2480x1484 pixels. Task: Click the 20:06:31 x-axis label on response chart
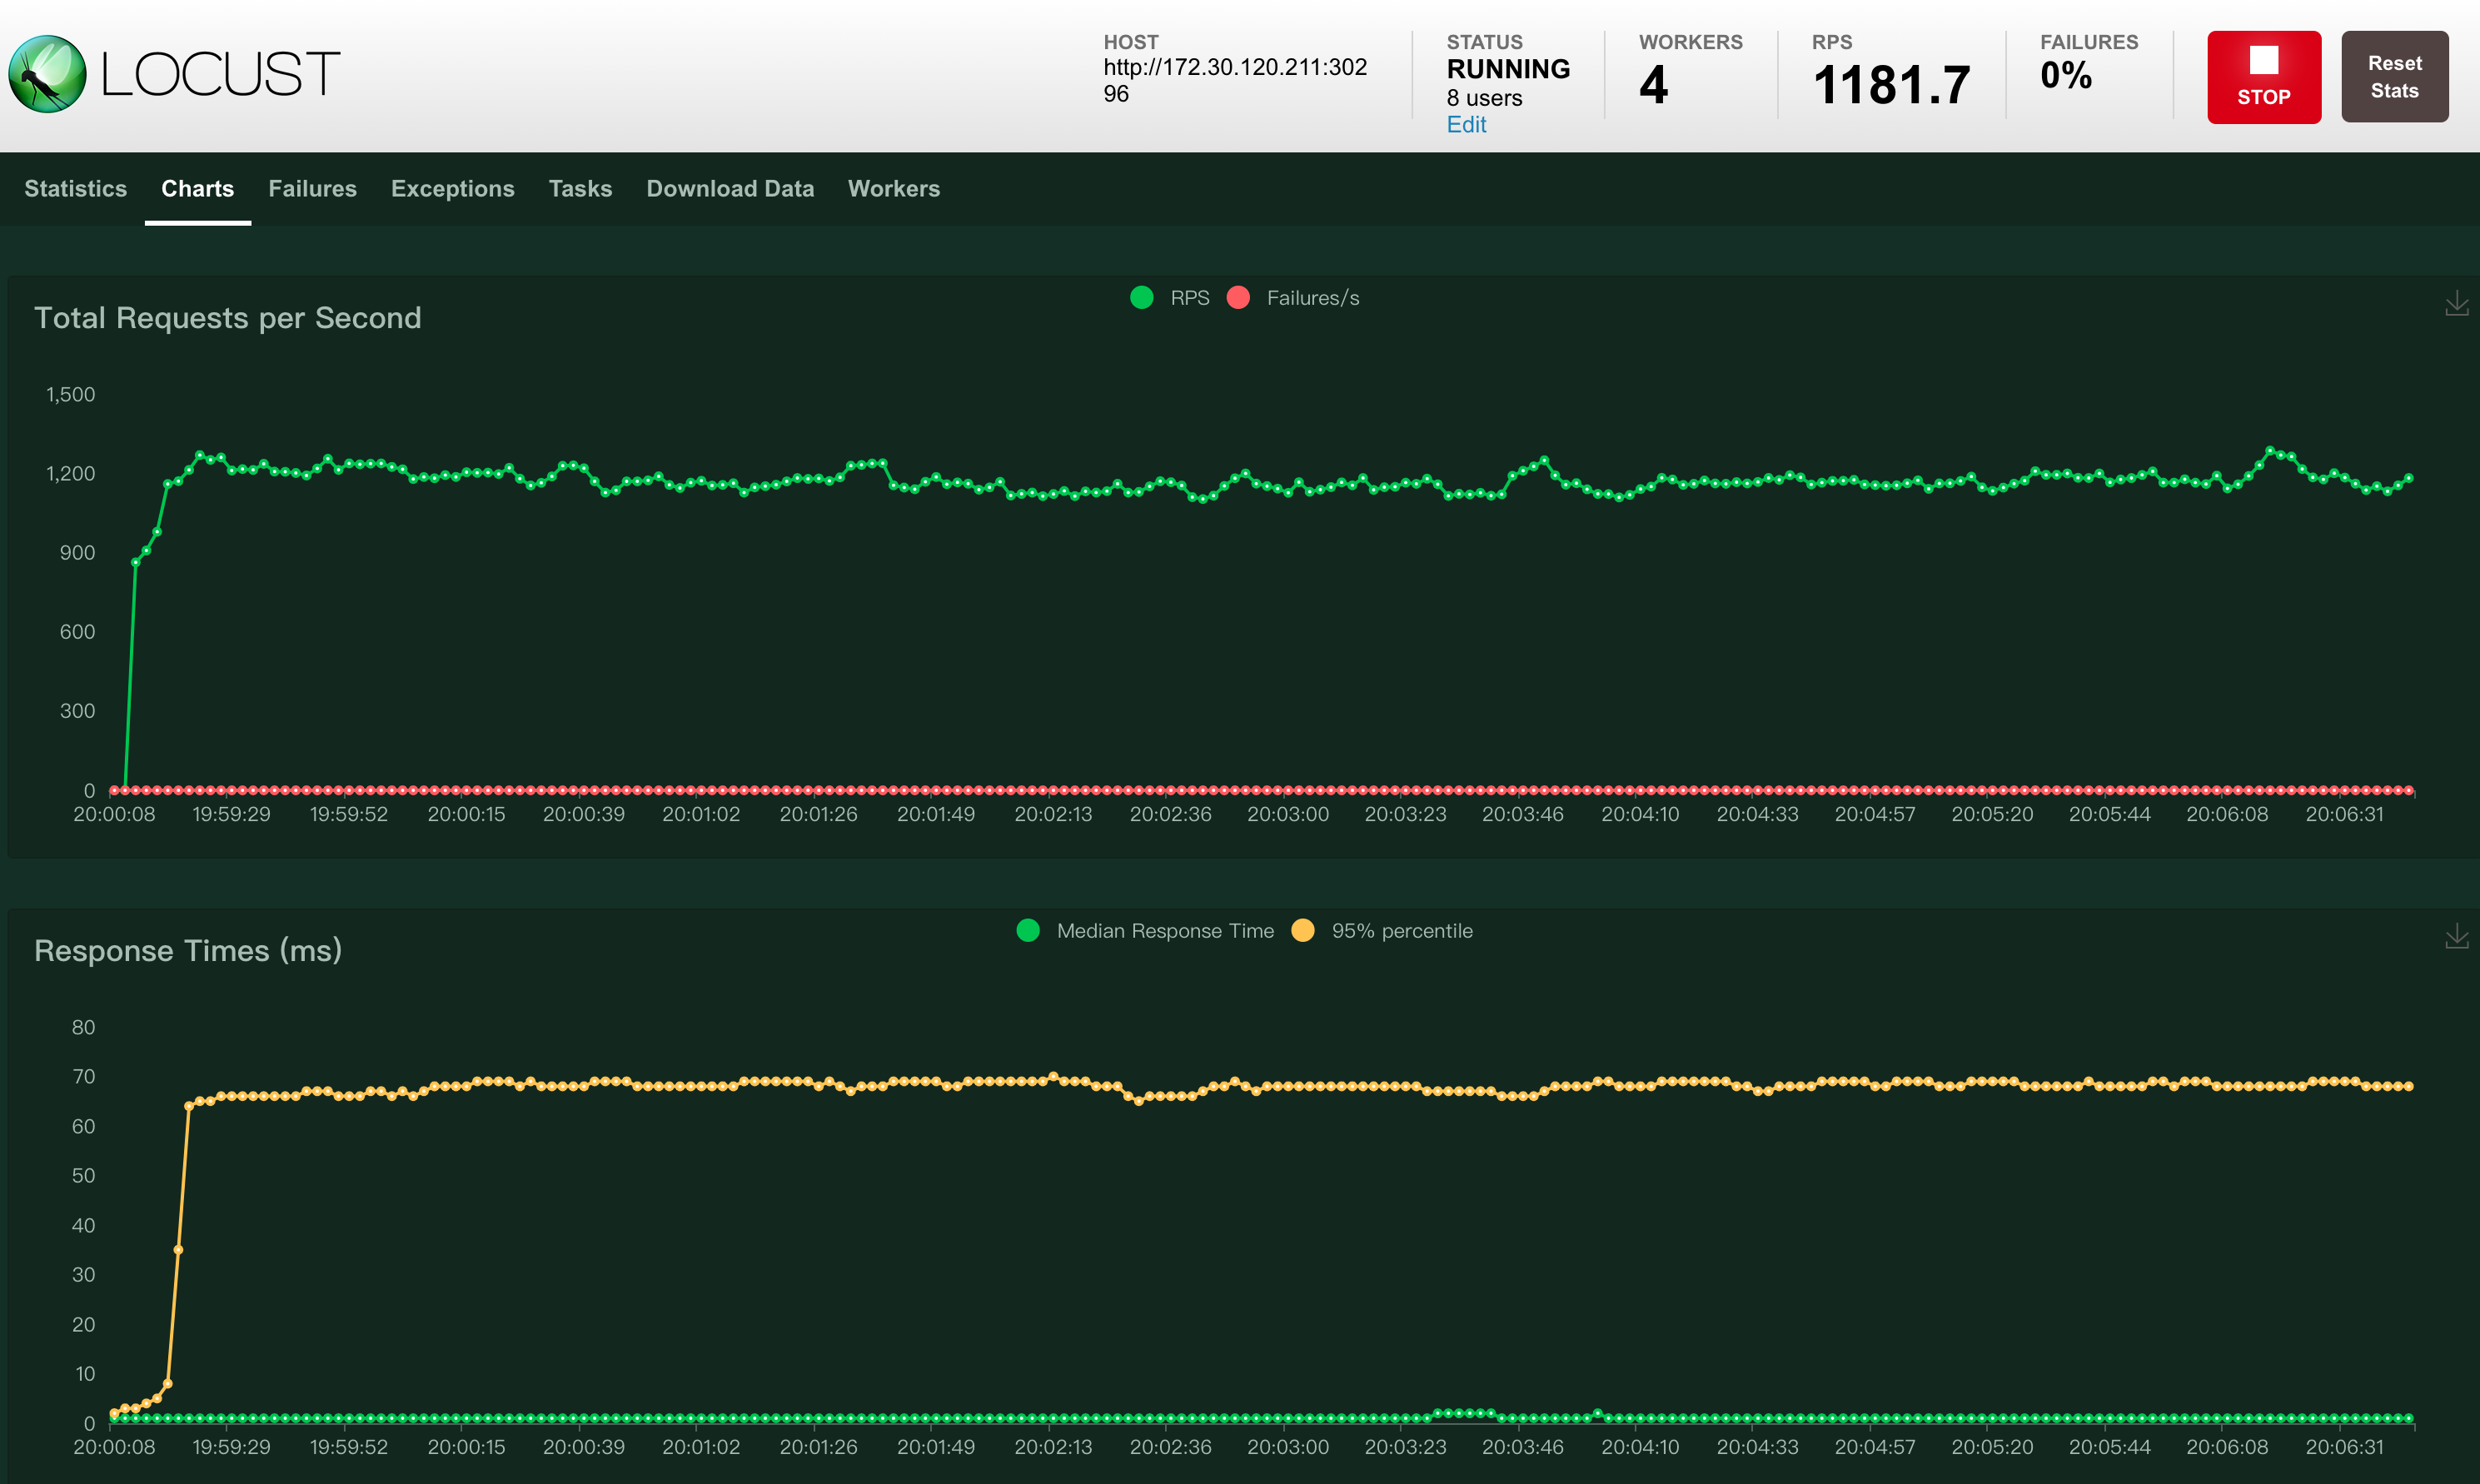2345,1448
